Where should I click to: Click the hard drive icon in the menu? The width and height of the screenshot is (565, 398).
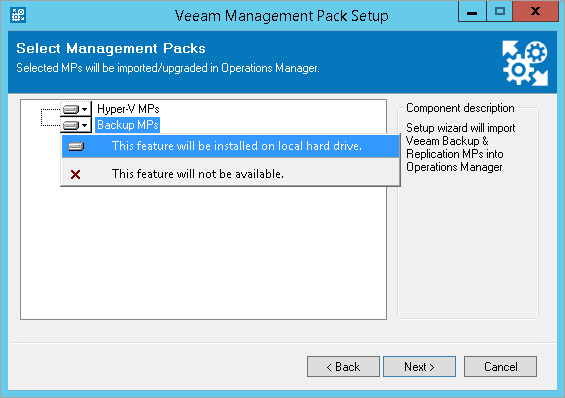tap(76, 147)
